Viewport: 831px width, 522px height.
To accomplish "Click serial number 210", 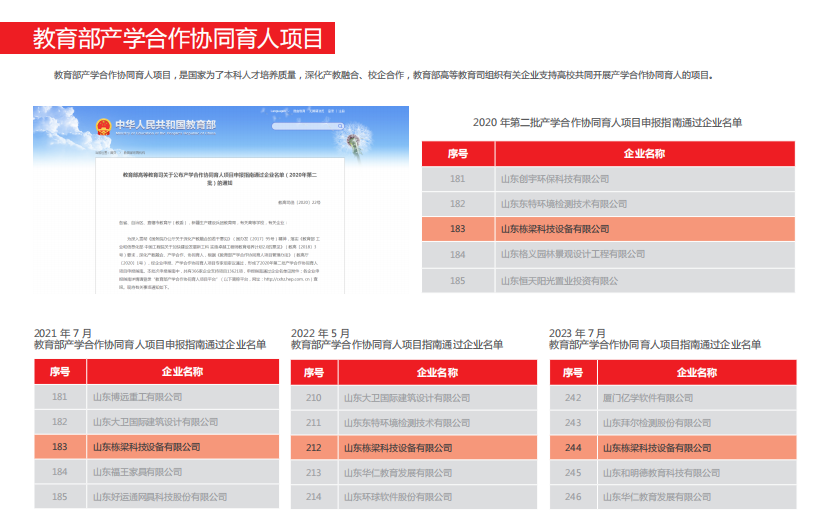I will pyautogui.click(x=314, y=397).
